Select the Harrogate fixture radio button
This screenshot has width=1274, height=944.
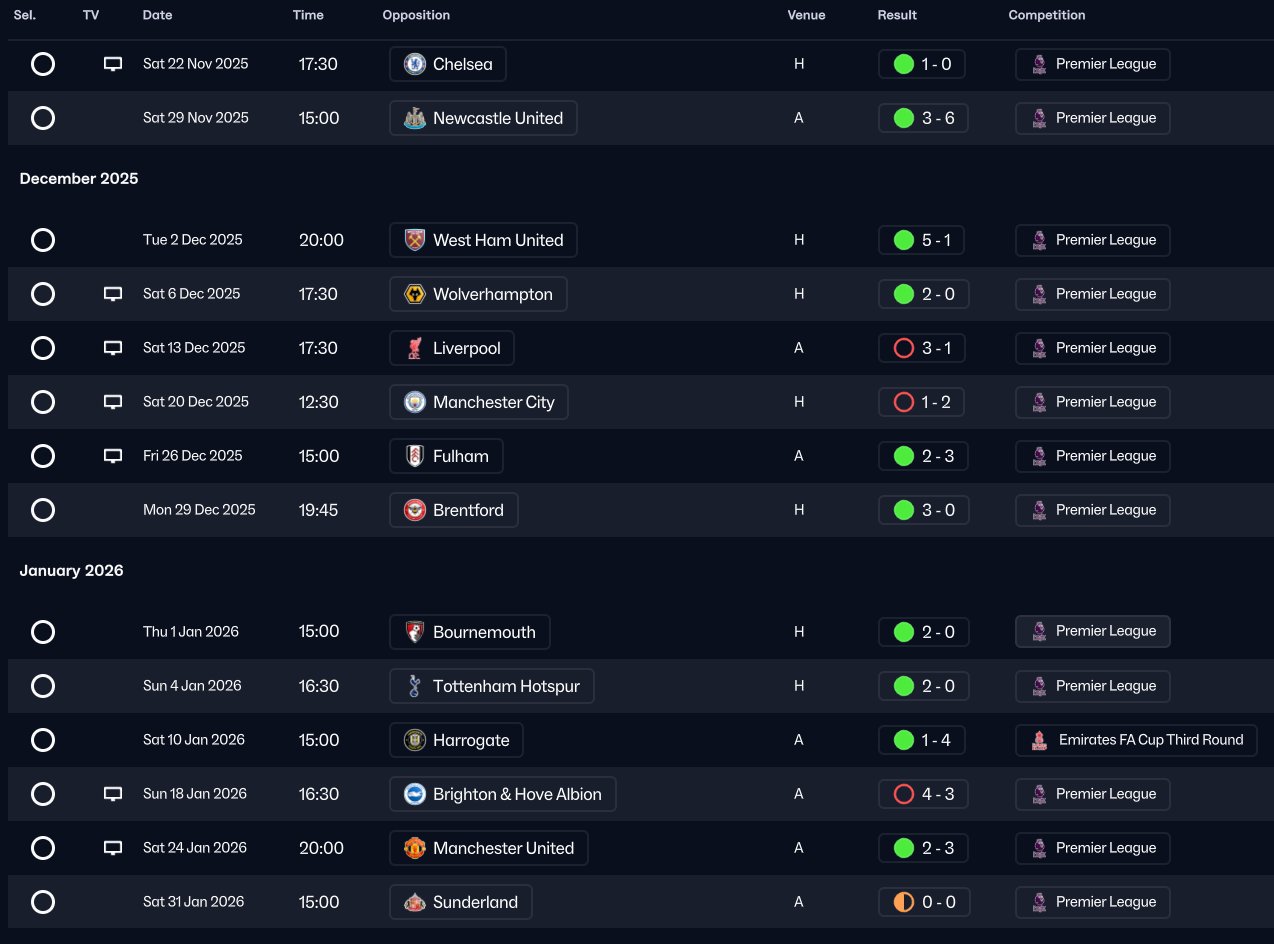click(43, 740)
